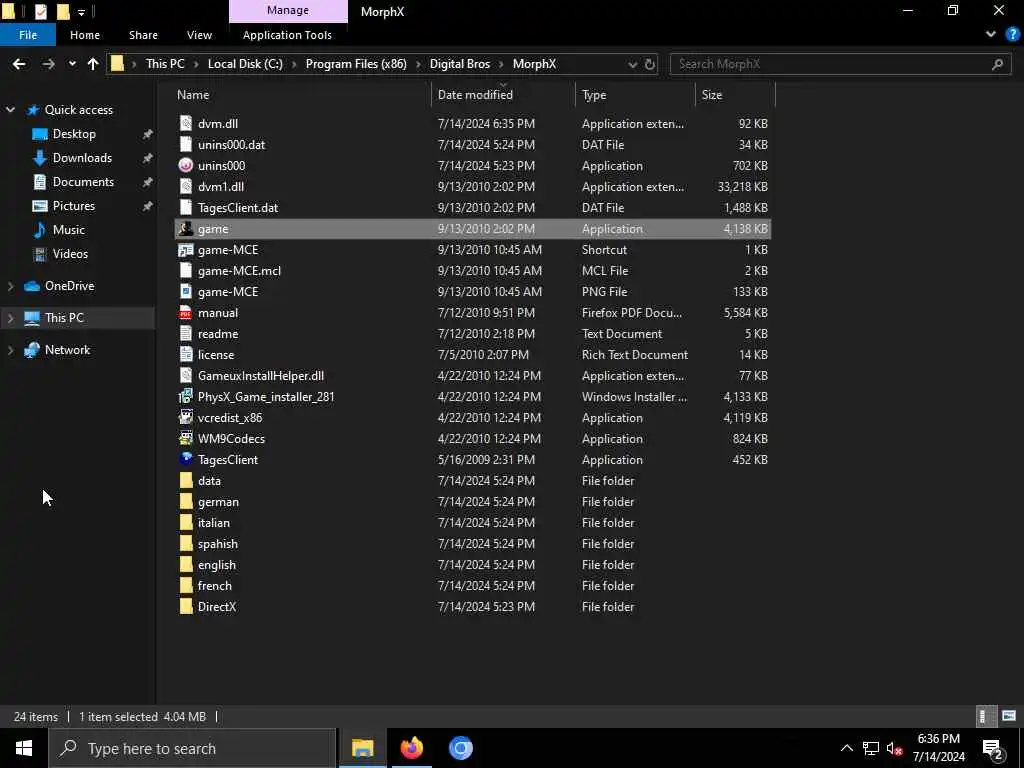Open the View ribbon tab
Viewport: 1024px width, 768px height.
(x=199, y=35)
